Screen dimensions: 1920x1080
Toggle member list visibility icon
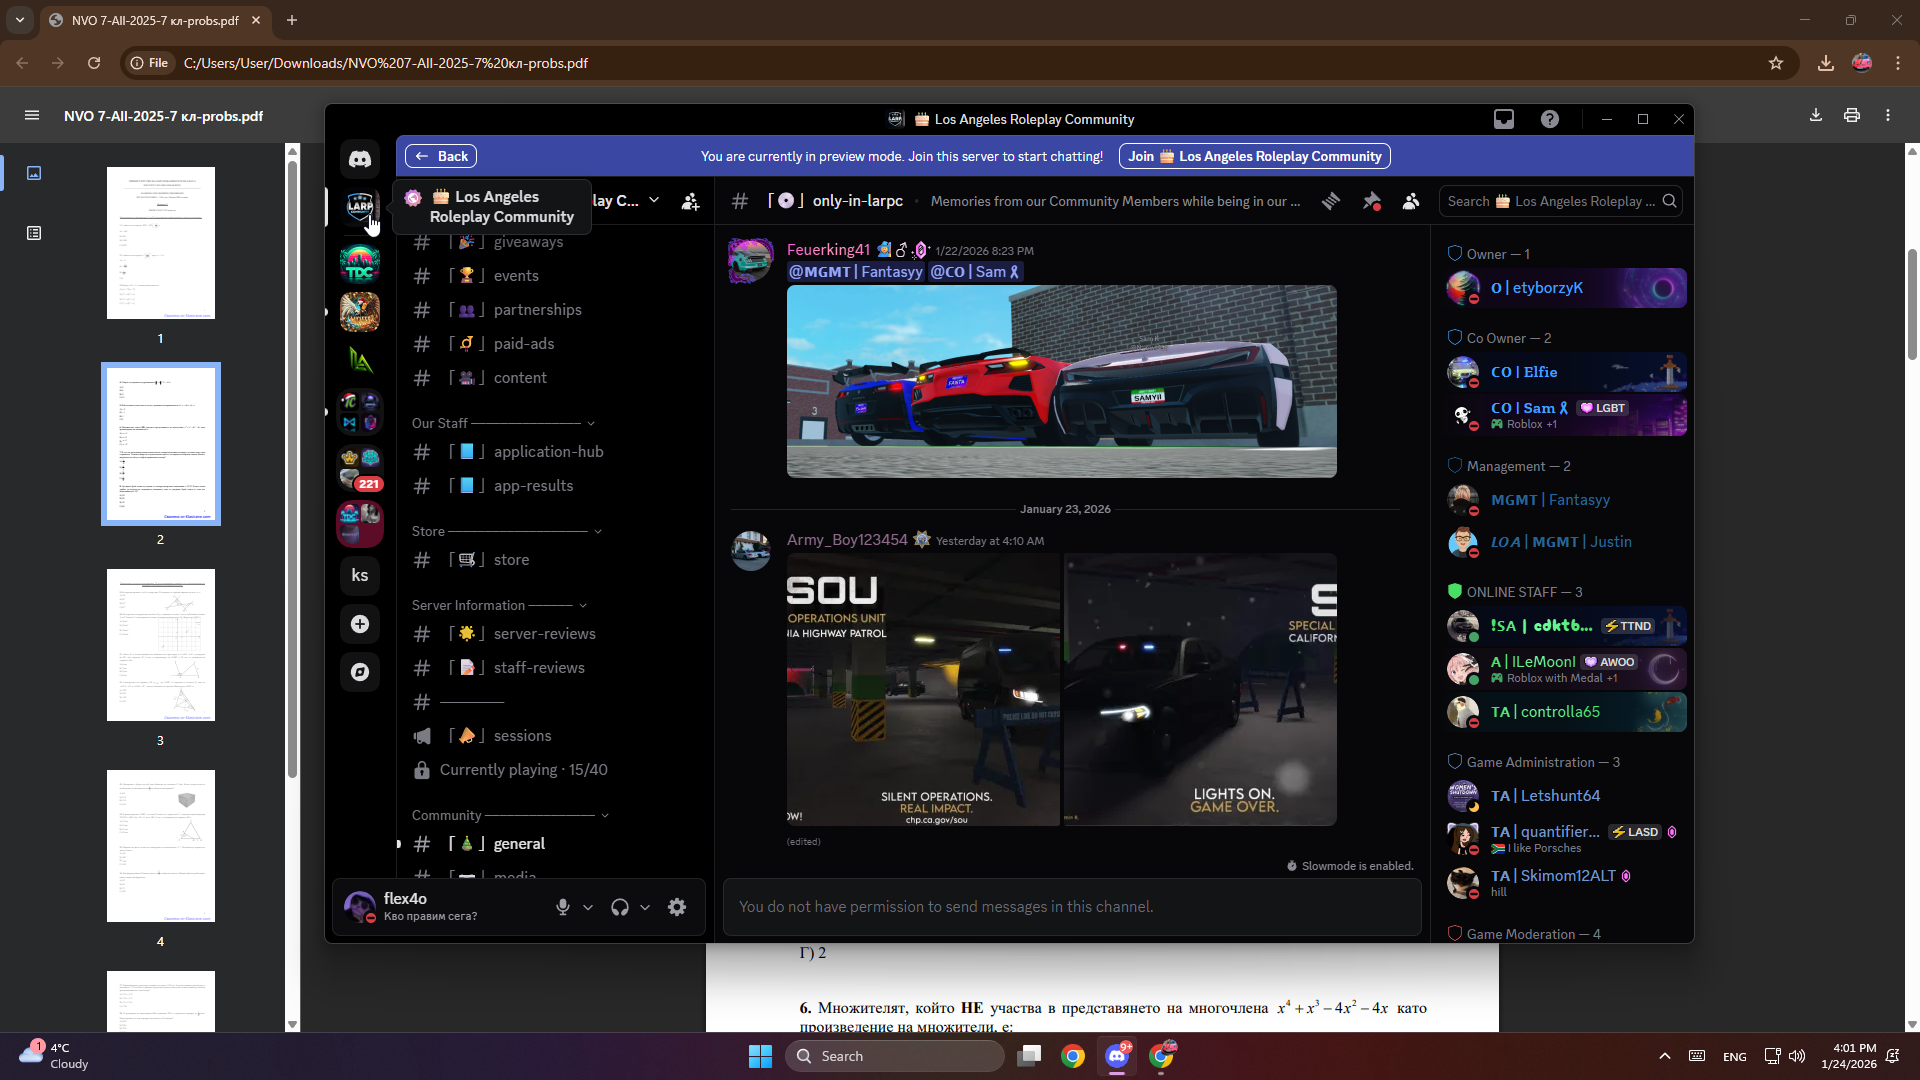pyautogui.click(x=1411, y=201)
